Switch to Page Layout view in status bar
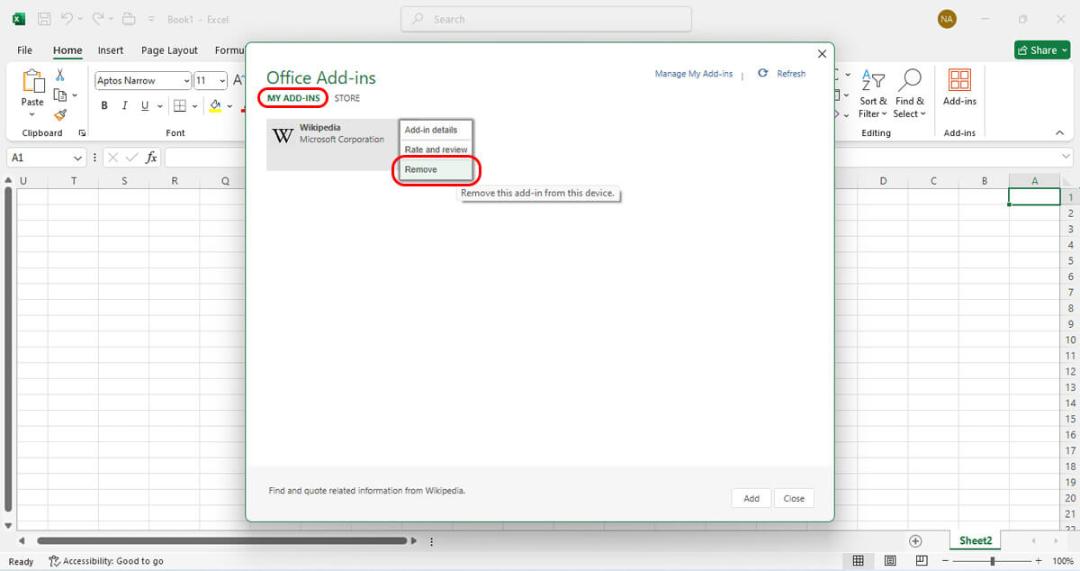Image resolution: width=1080 pixels, height=571 pixels. 890,561
